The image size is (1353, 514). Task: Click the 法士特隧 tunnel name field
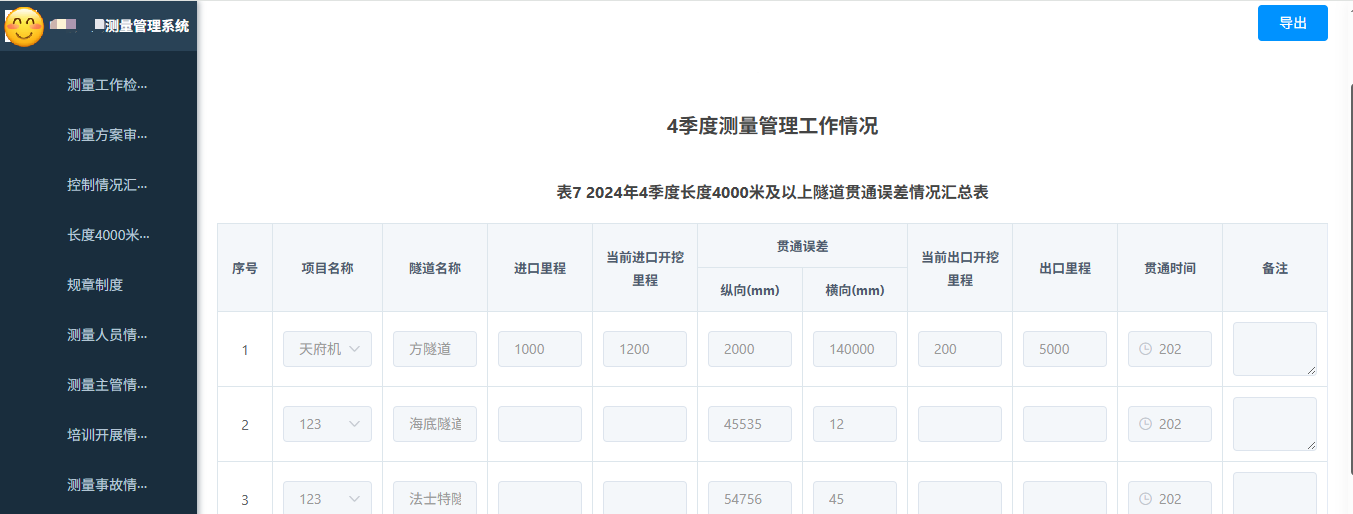435,498
